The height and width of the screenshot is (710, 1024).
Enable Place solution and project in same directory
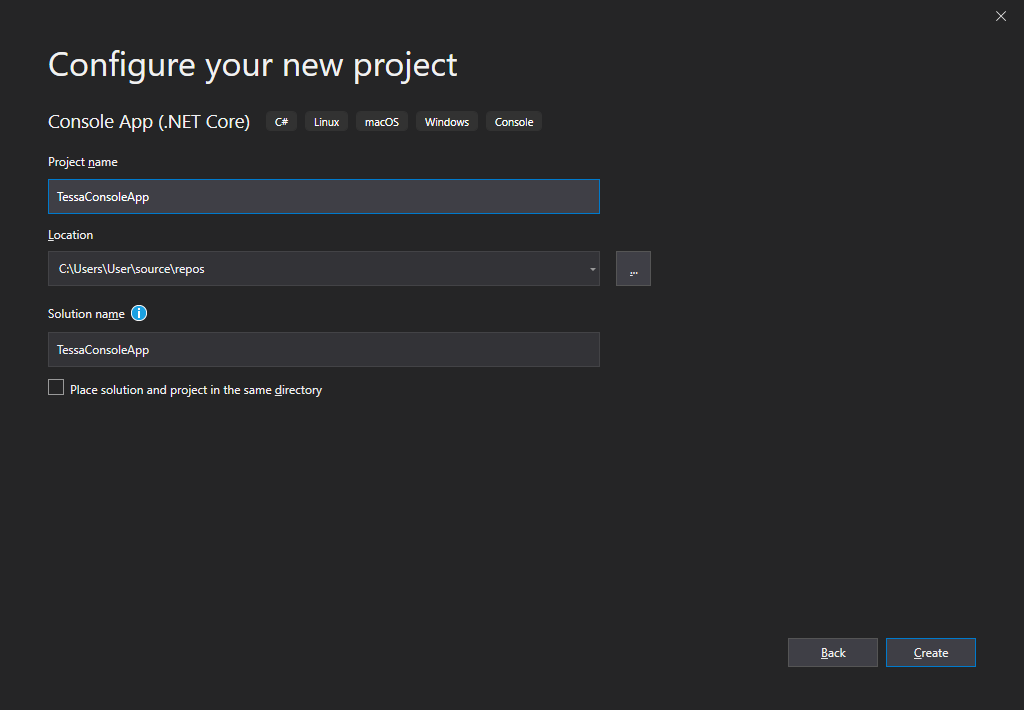click(56, 388)
